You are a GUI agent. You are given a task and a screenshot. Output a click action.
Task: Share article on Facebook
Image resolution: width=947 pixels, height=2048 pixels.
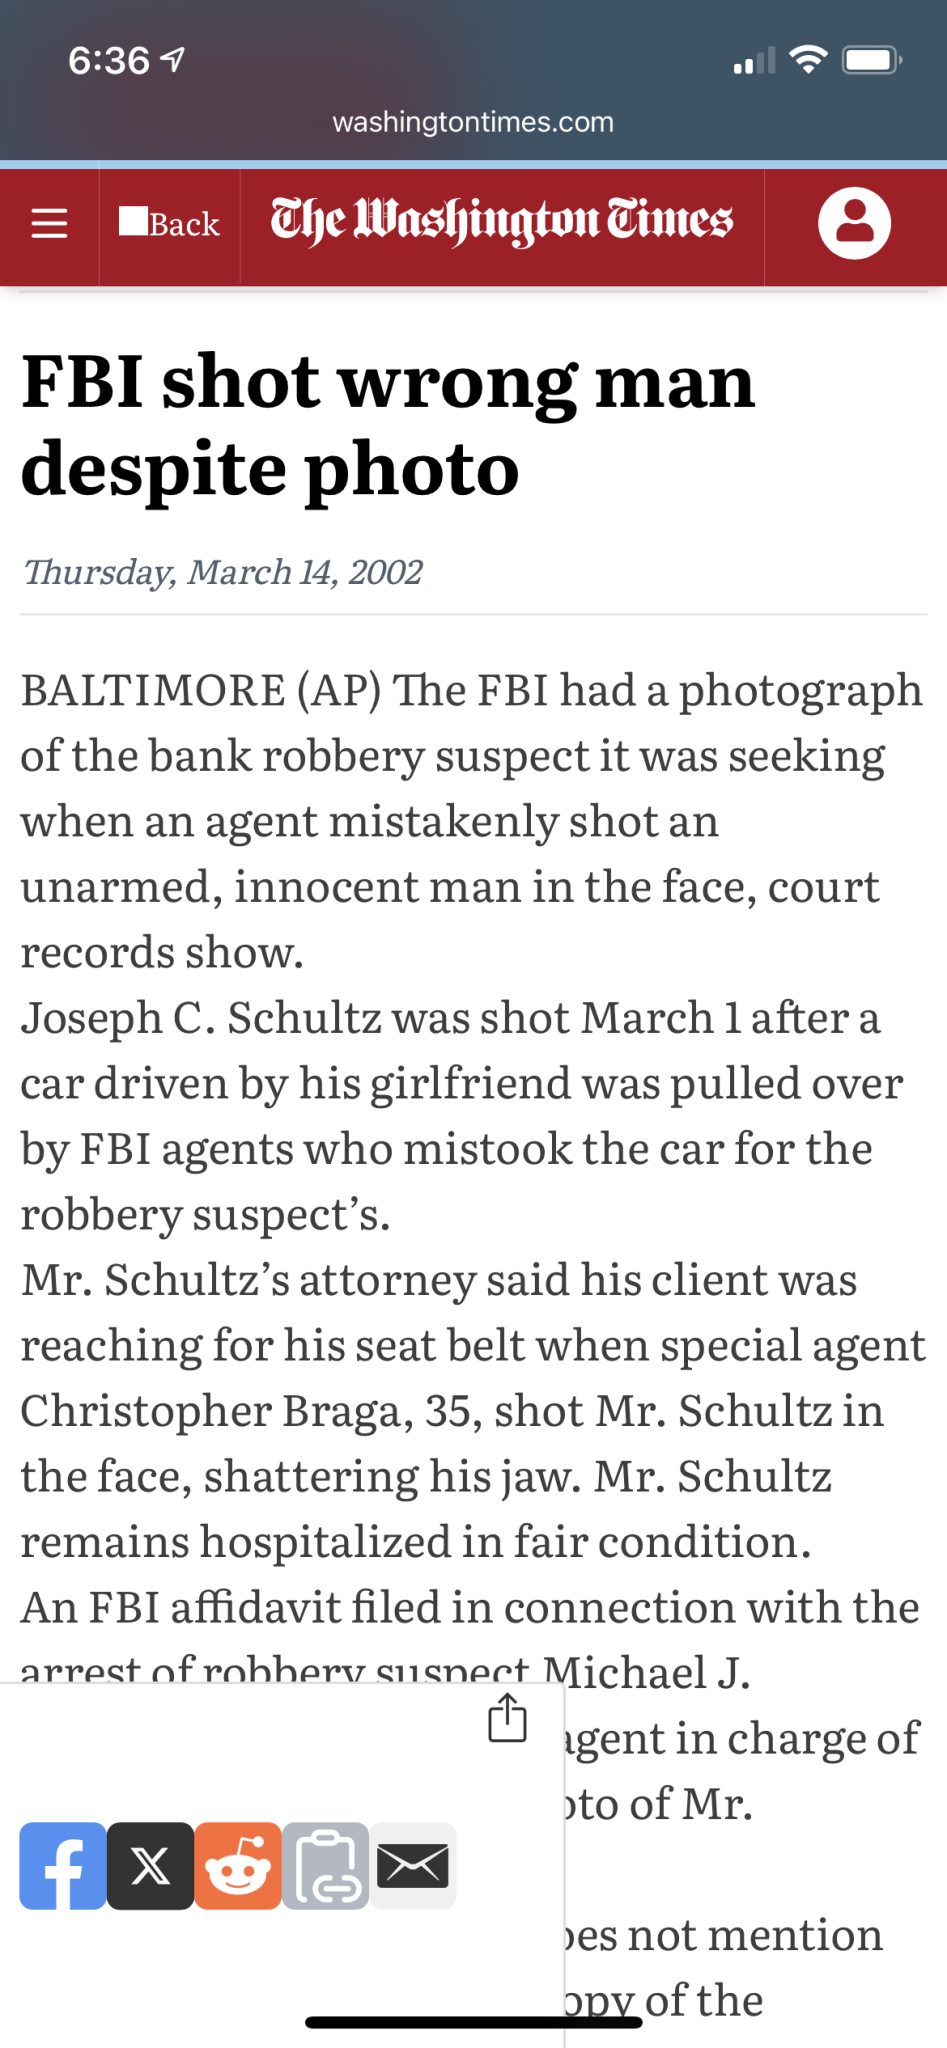click(63, 1866)
